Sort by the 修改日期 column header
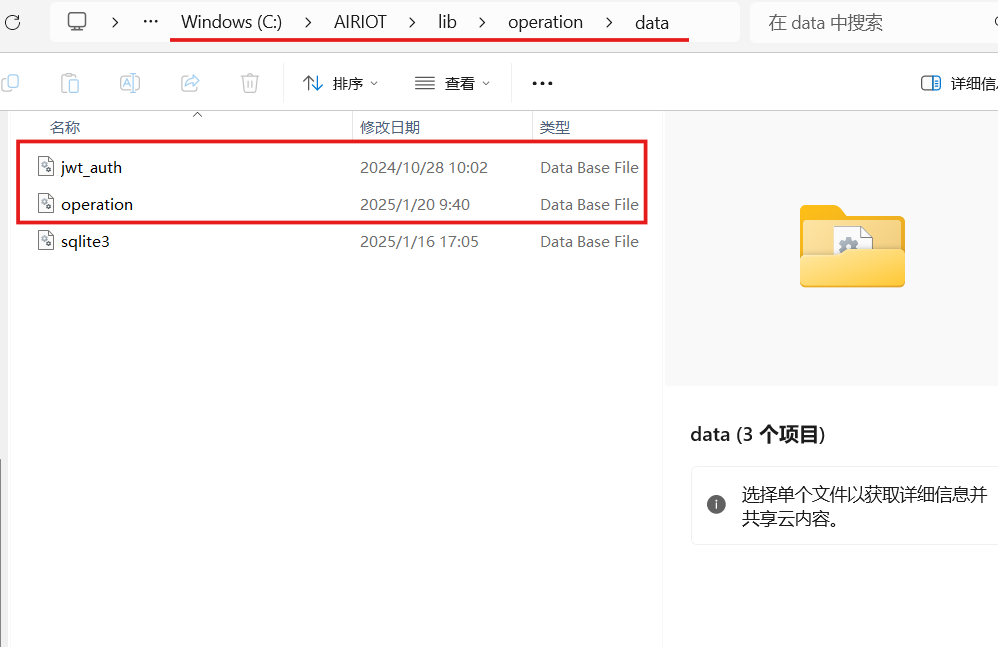Viewport: 998px width, 647px height. coord(390,127)
